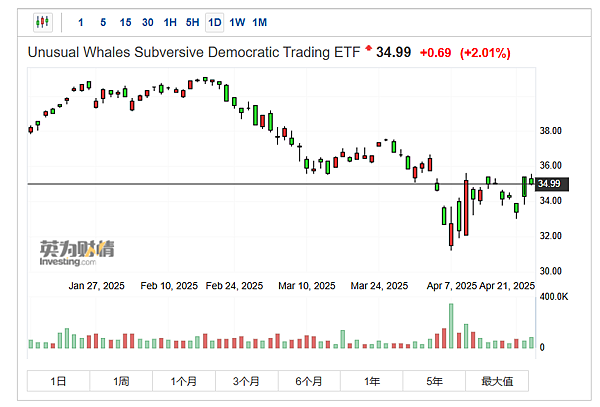Select the 15 minute interval
This screenshot has height=407, width=600.
125,23
